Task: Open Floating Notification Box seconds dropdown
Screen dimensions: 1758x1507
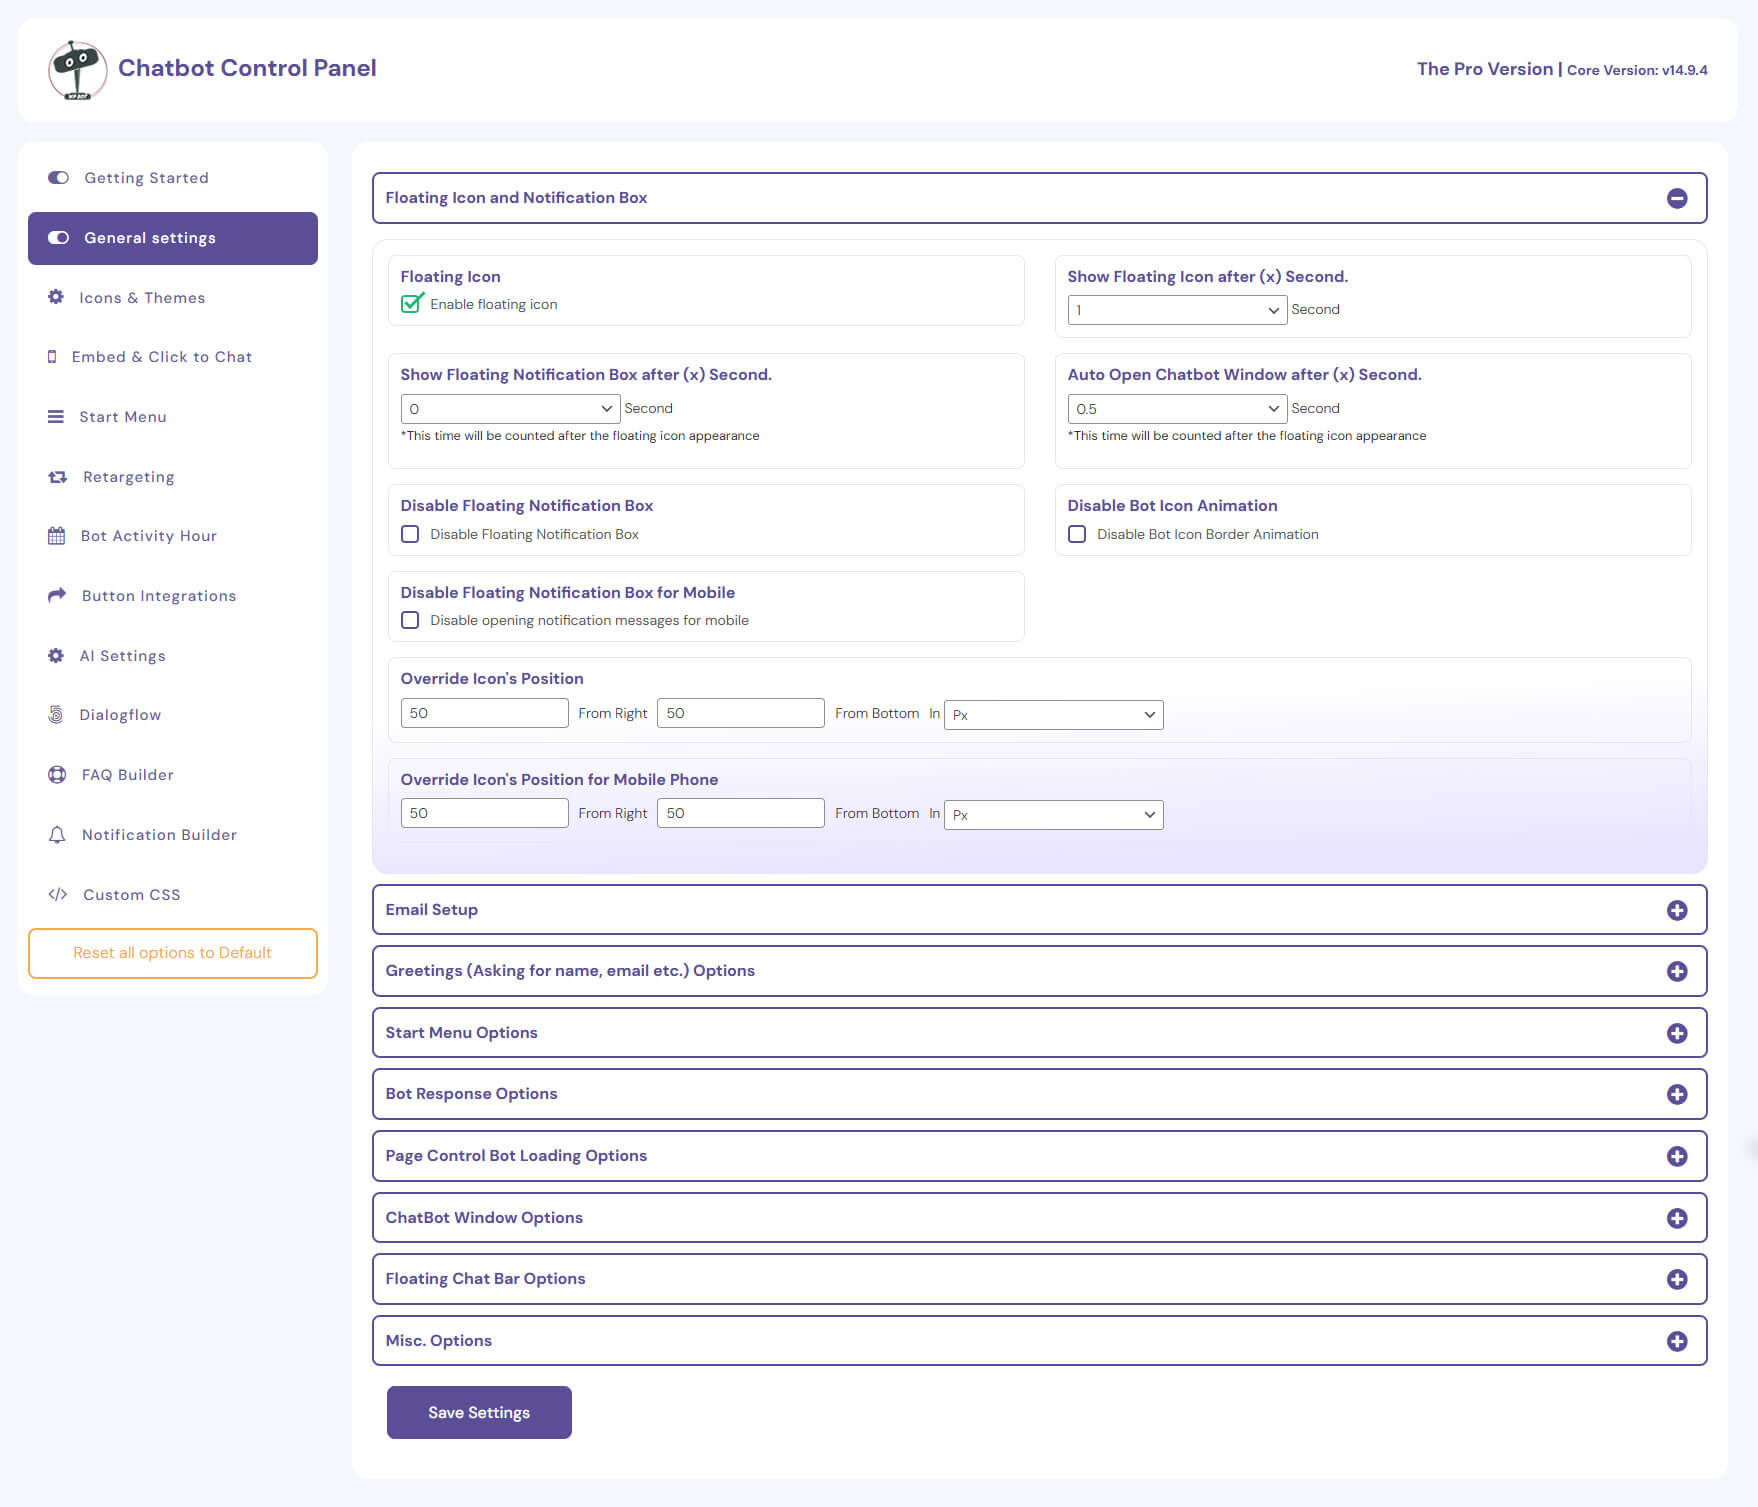Action: click(510, 408)
